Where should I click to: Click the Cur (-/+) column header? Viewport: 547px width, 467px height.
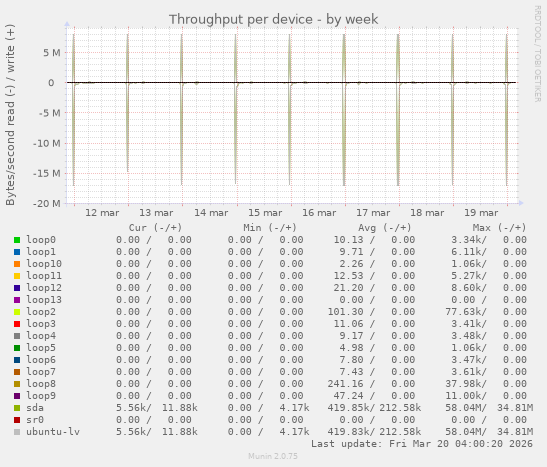pos(156,228)
